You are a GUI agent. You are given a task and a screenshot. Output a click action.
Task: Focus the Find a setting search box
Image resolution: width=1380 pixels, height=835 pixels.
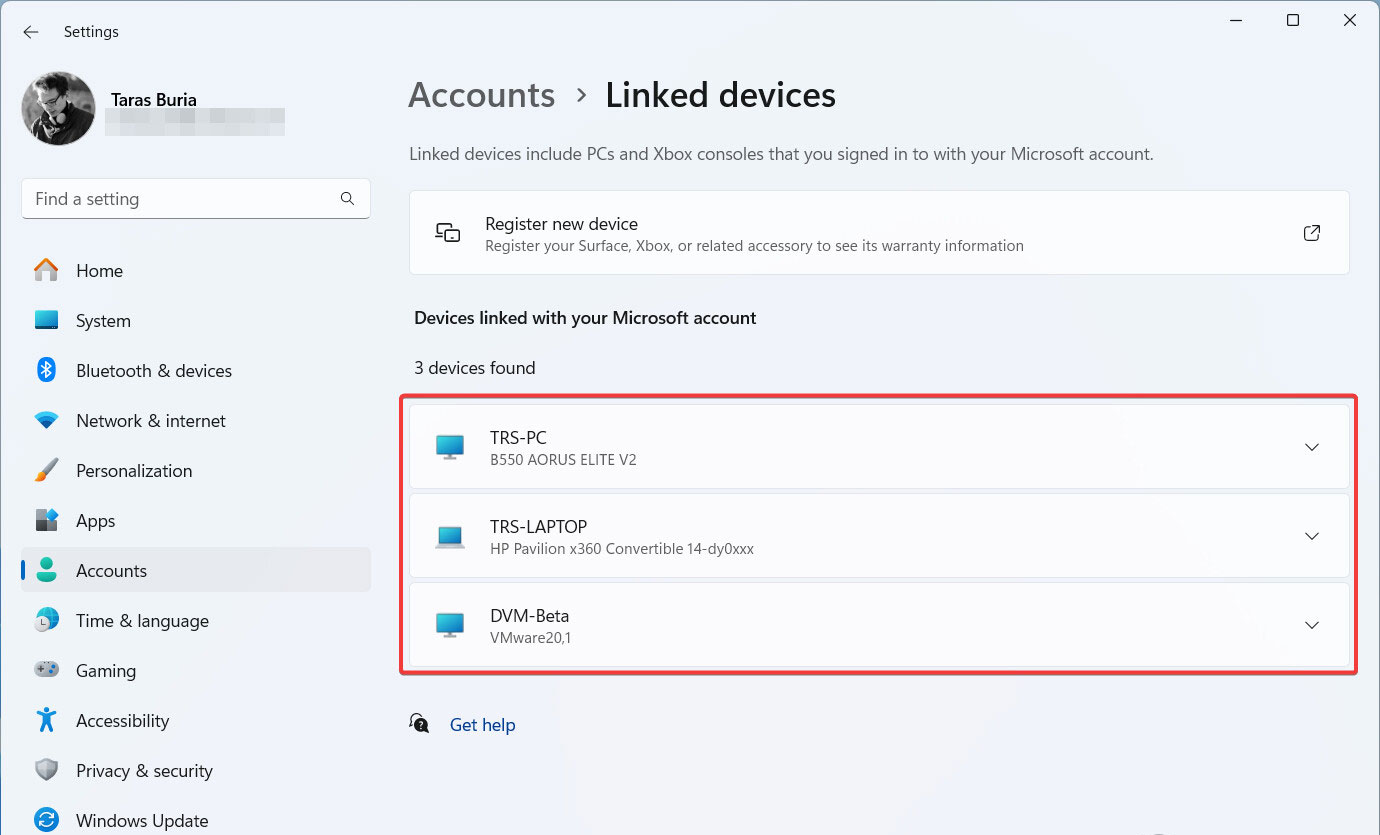pos(196,199)
